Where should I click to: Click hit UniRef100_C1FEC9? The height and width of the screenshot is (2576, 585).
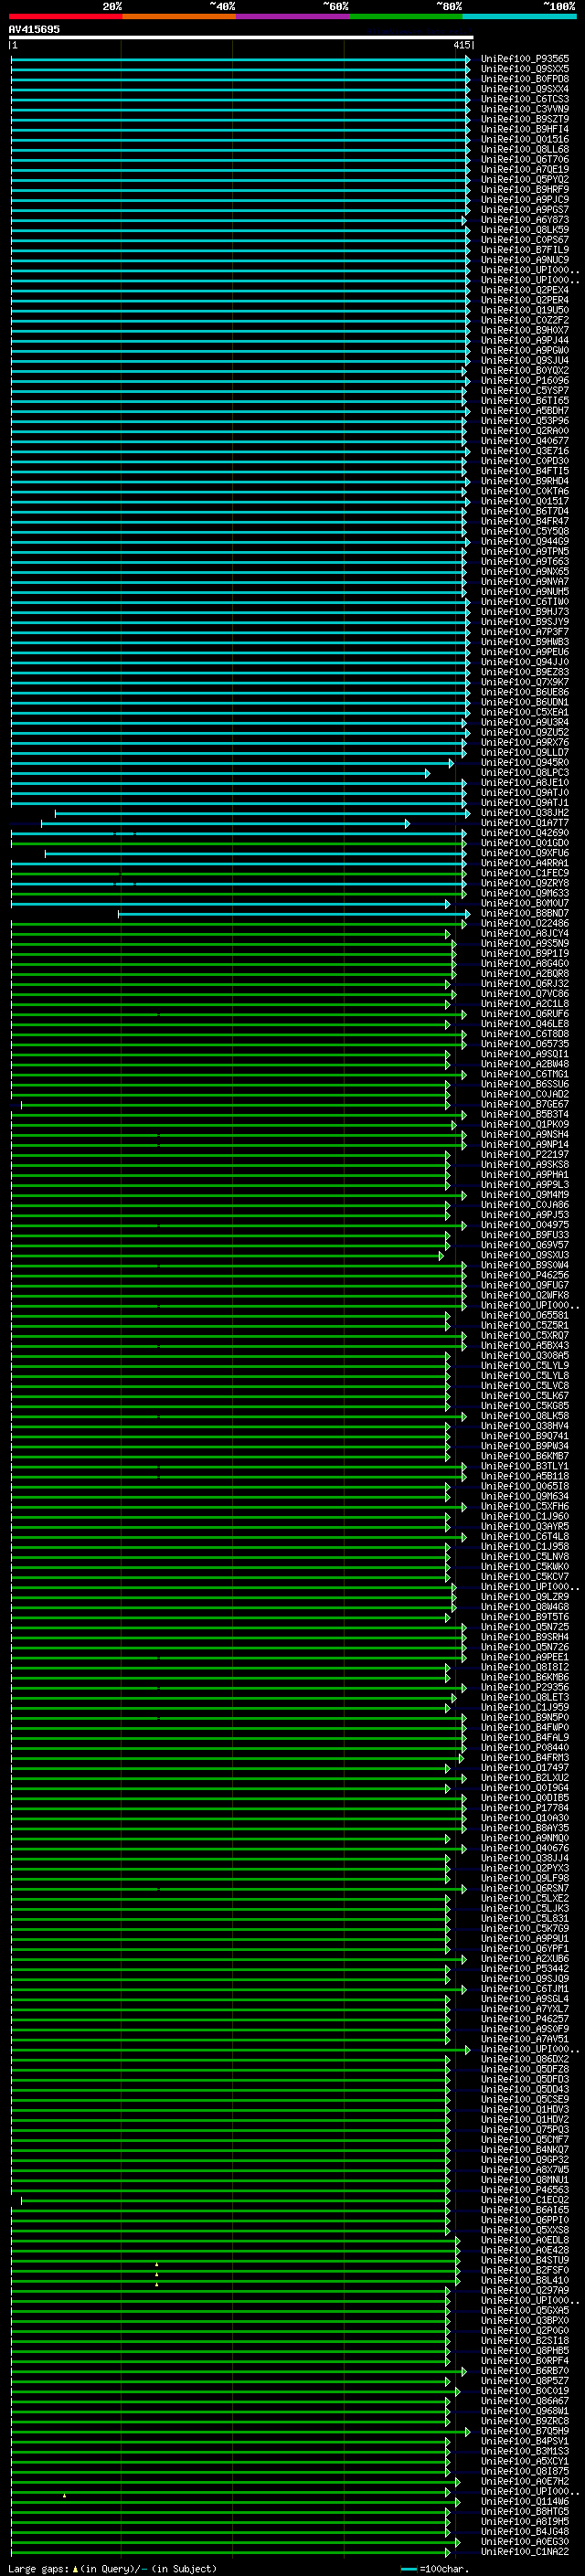point(525,873)
